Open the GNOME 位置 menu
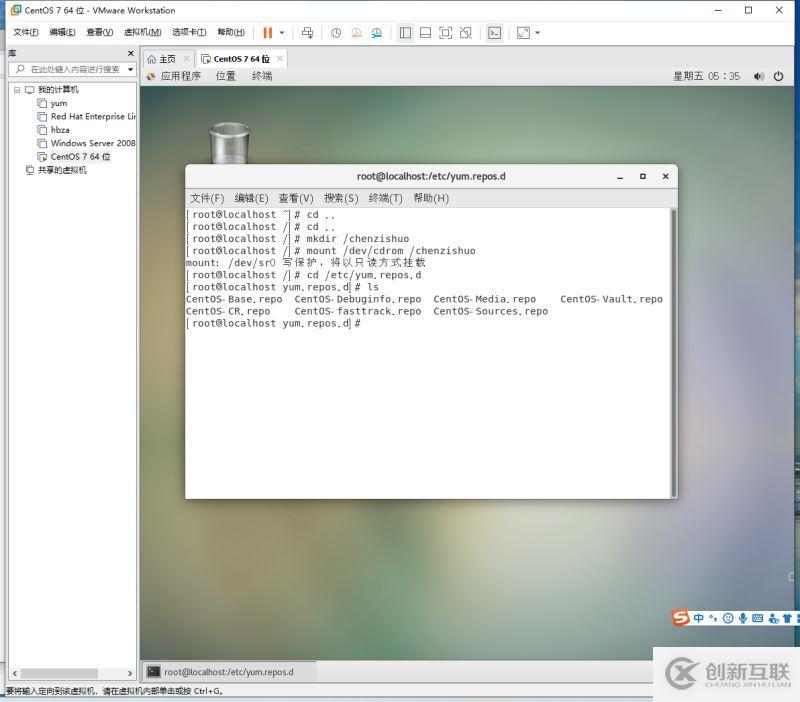Image resolution: width=800 pixels, height=702 pixels. click(226, 76)
